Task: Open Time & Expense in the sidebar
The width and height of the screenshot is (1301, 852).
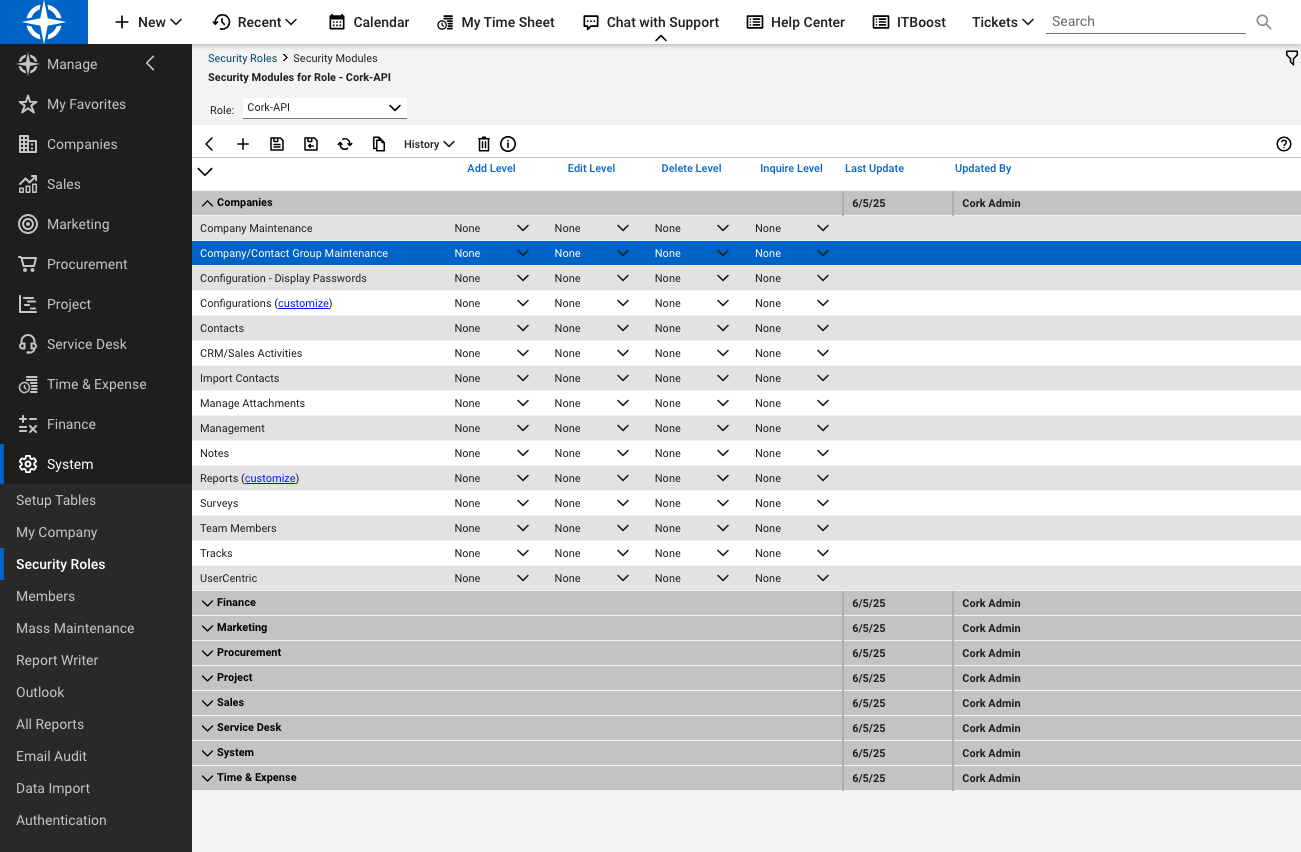Action: point(96,384)
